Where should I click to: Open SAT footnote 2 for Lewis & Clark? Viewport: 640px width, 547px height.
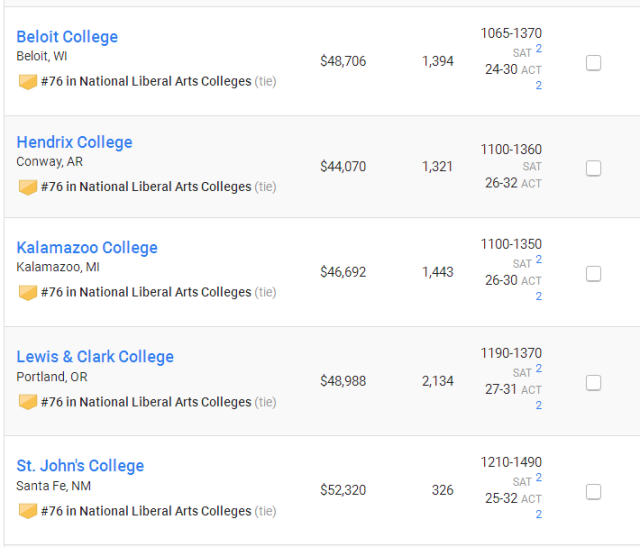click(x=539, y=368)
